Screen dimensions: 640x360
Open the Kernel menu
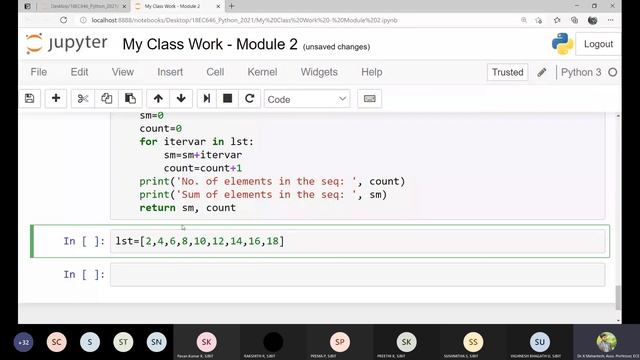coord(262,72)
